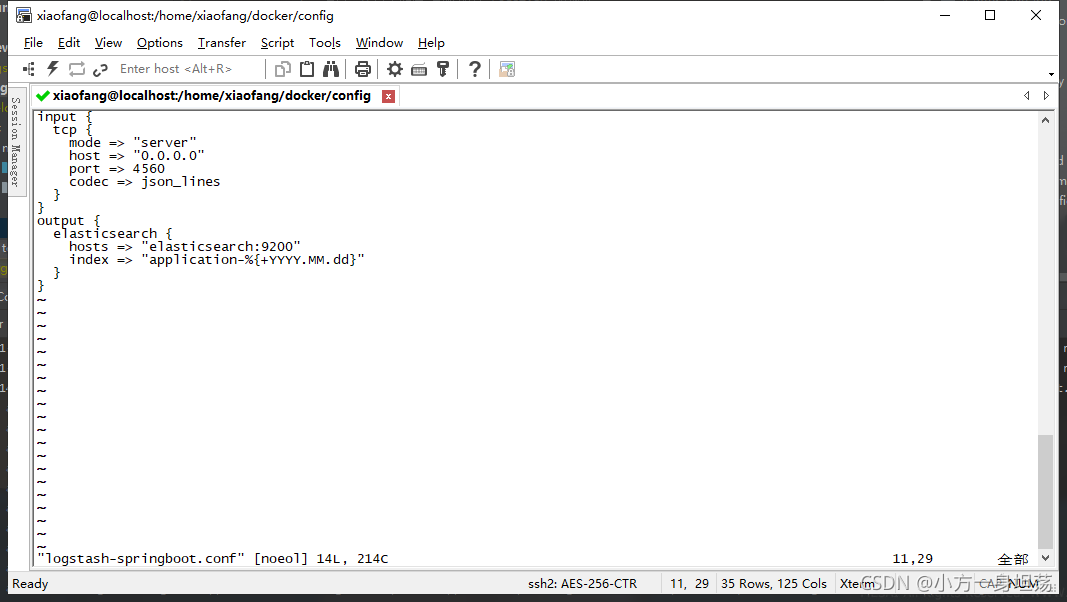Minimize the SecureCRT window
Screen dimensions: 1067x602
click(945, 15)
